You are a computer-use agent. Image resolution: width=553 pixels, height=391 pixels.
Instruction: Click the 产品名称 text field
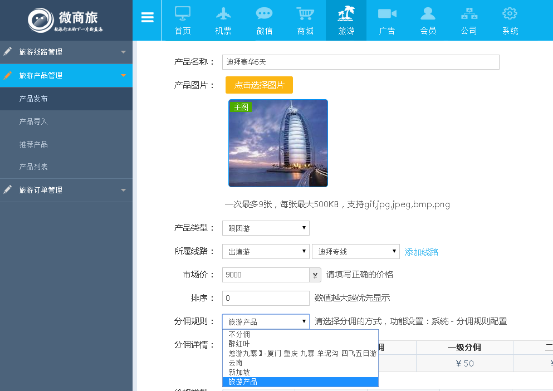coord(361,62)
